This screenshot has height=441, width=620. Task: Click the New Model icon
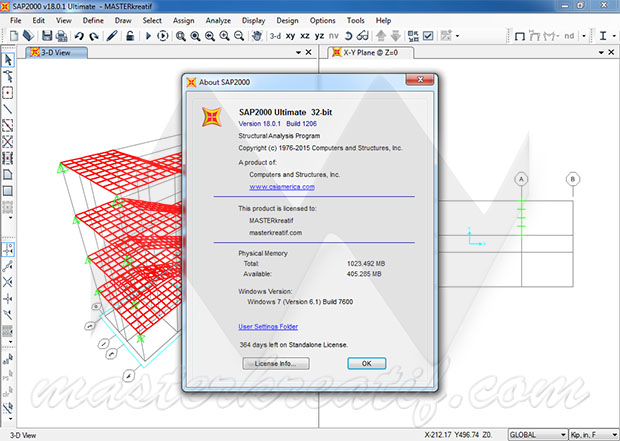coord(14,36)
